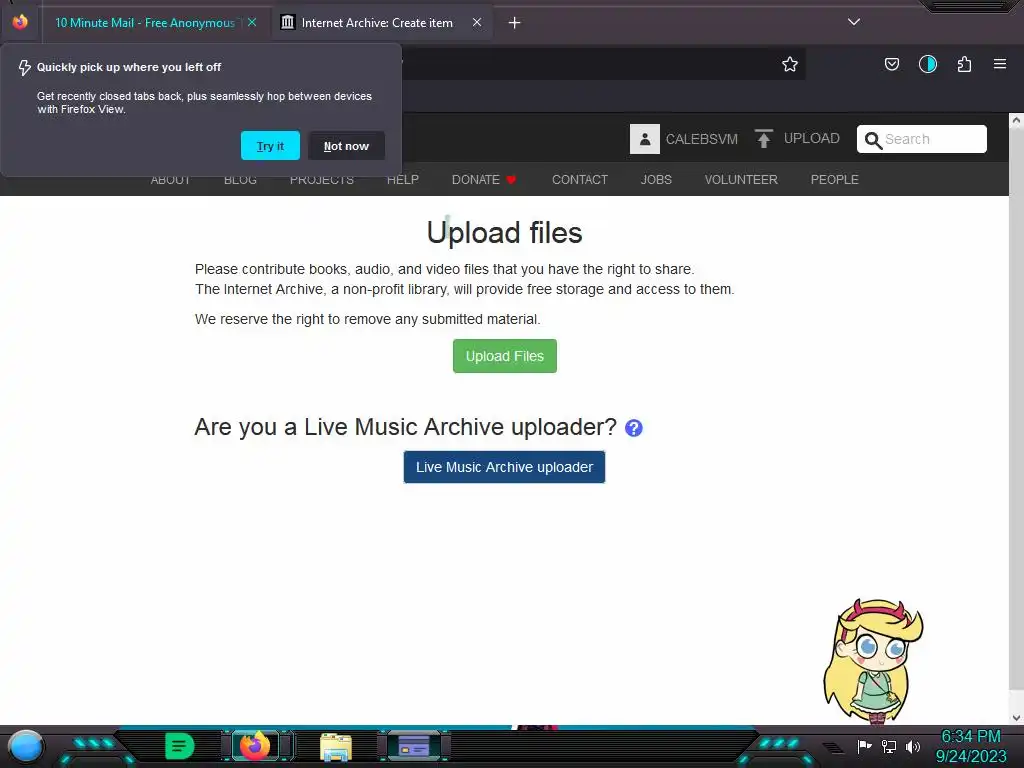This screenshot has height=768, width=1024.
Task: Click the scrollbar up arrow
Action: (1016, 120)
